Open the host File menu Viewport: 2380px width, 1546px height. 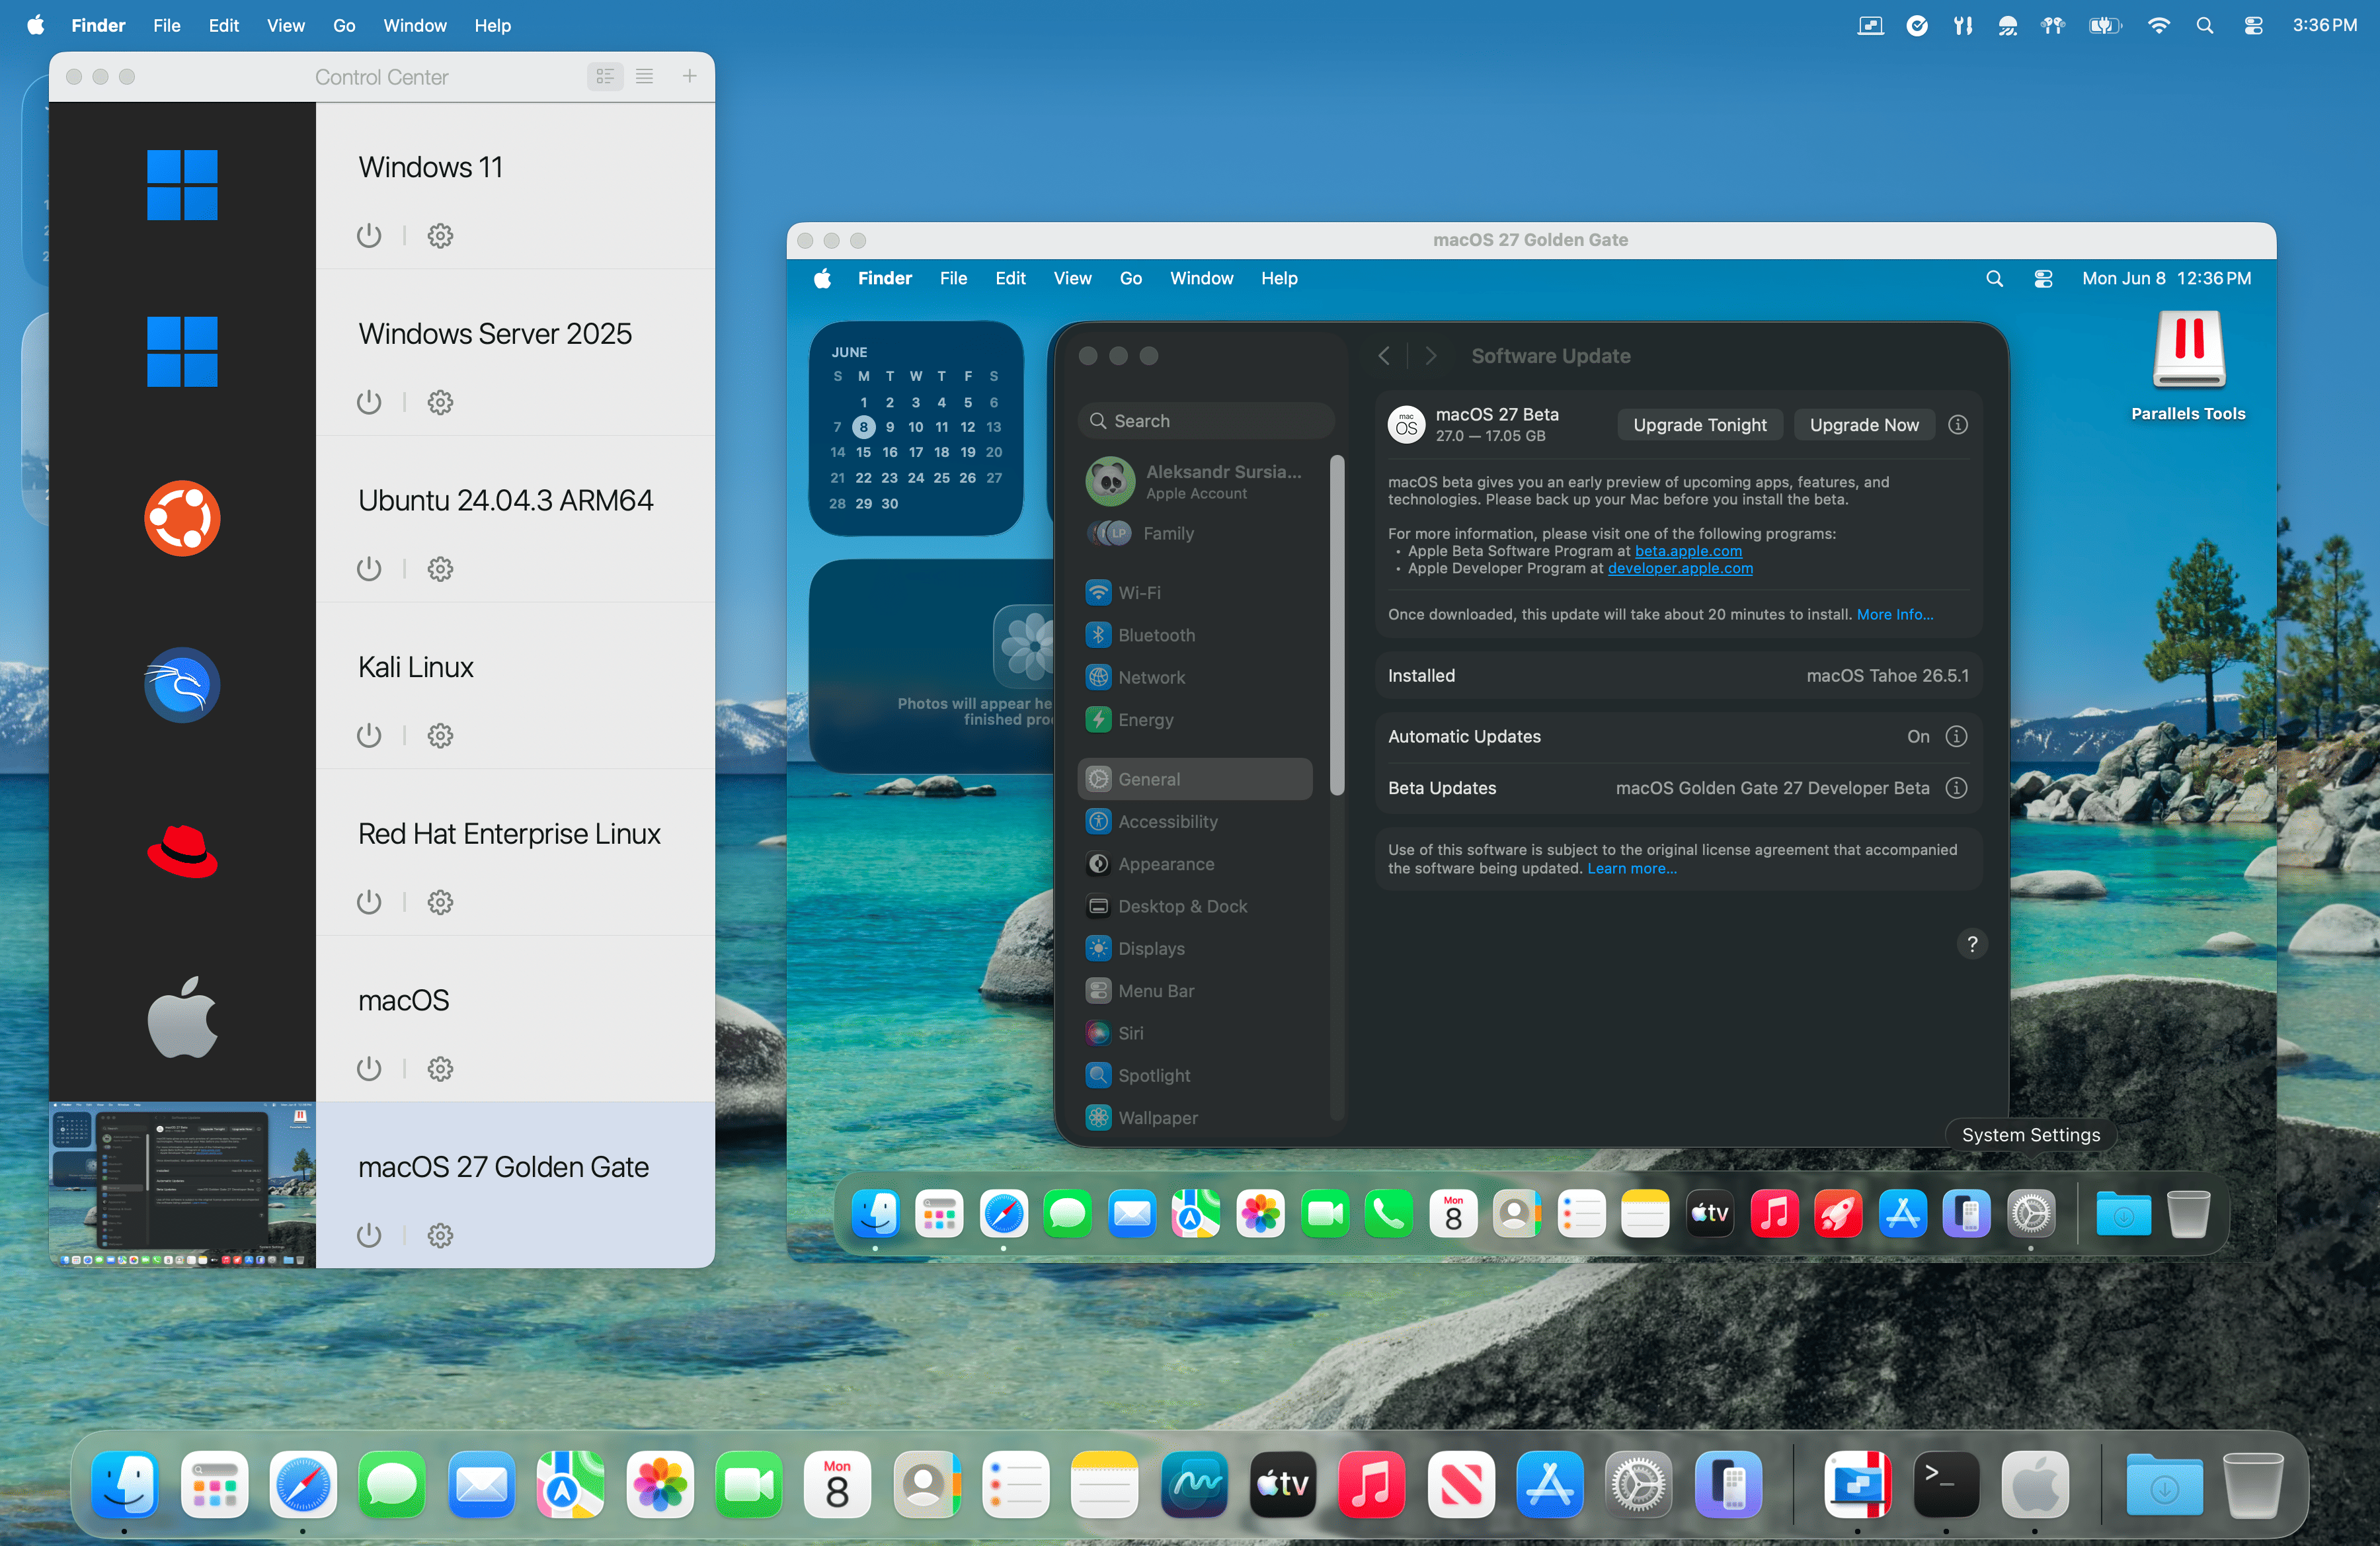click(166, 25)
